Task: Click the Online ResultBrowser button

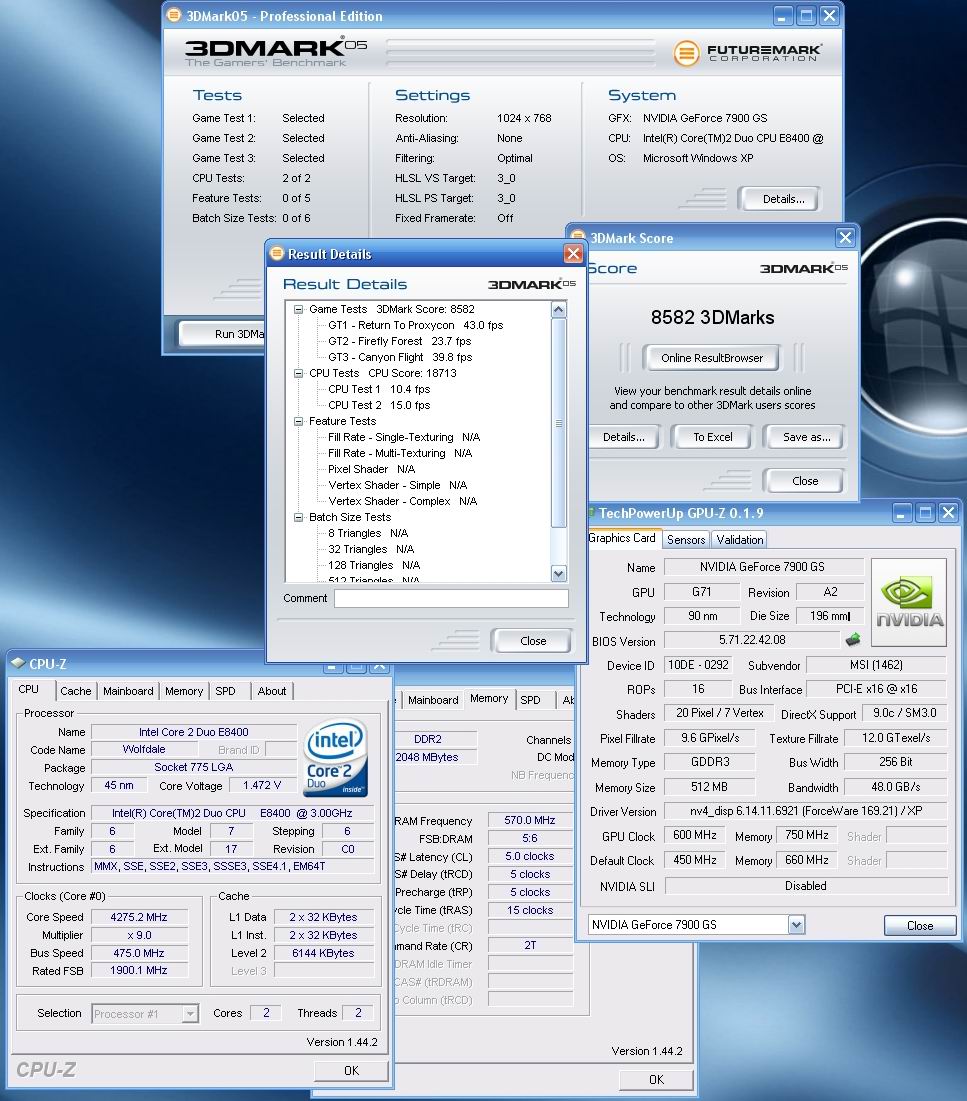Action: (x=711, y=358)
